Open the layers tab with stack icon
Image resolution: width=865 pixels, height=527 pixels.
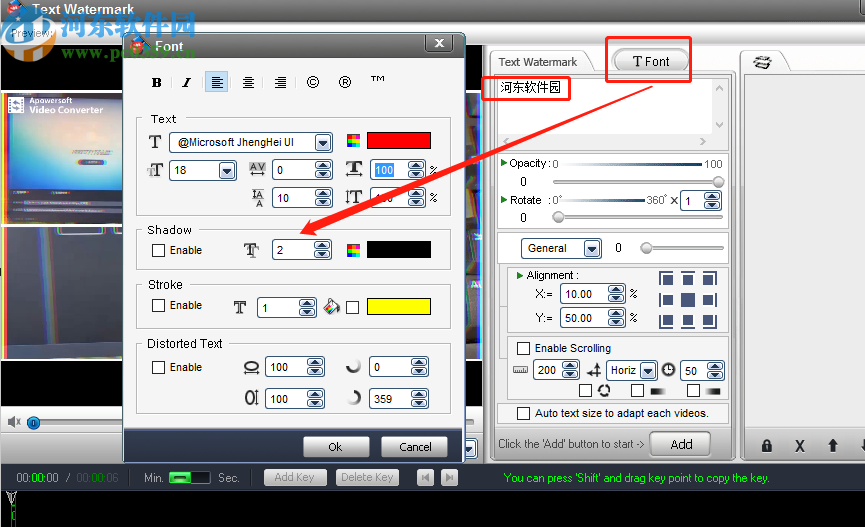tap(762, 62)
